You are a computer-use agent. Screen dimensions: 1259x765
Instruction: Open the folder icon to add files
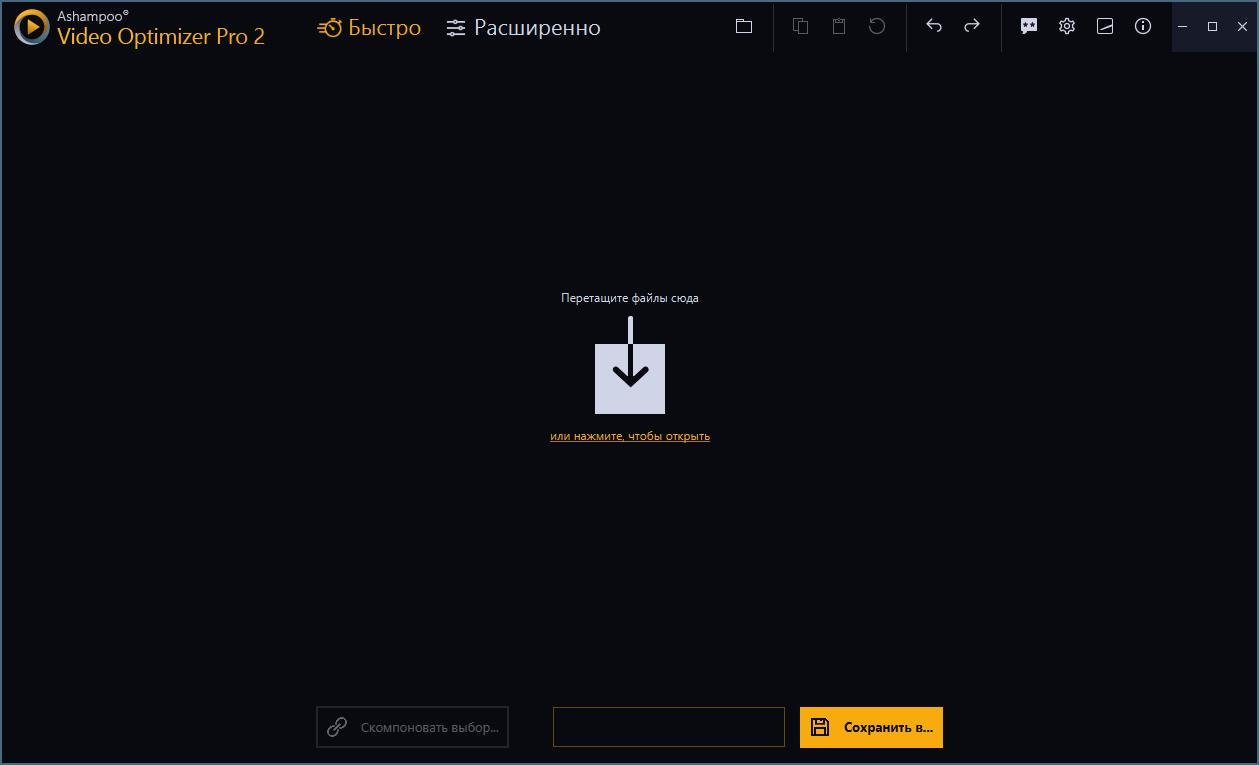click(743, 27)
